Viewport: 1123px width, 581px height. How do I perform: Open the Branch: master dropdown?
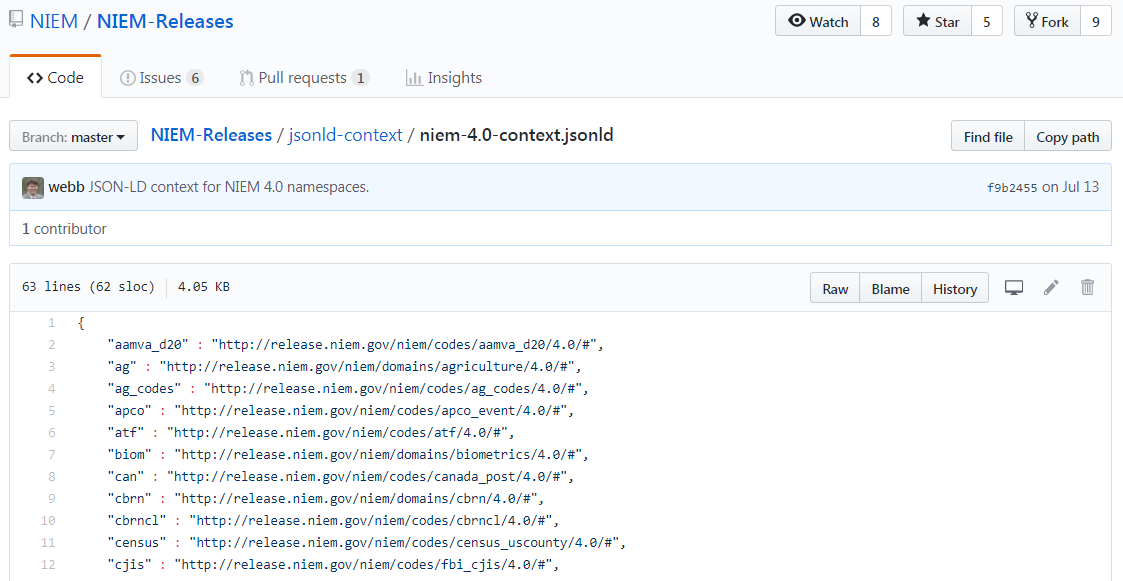click(x=74, y=137)
